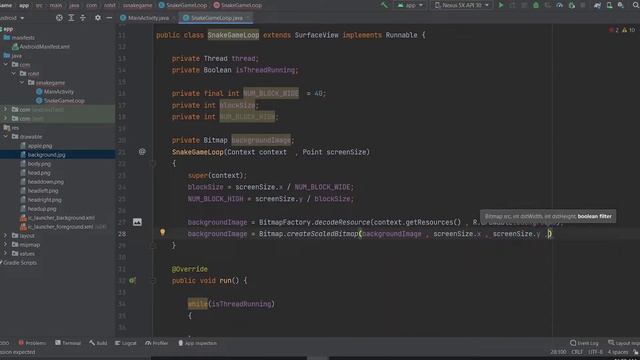This screenshot has width=640, height=360.
Task: Open the app run configuration dropdown
Action: click(x=410, y=5)
